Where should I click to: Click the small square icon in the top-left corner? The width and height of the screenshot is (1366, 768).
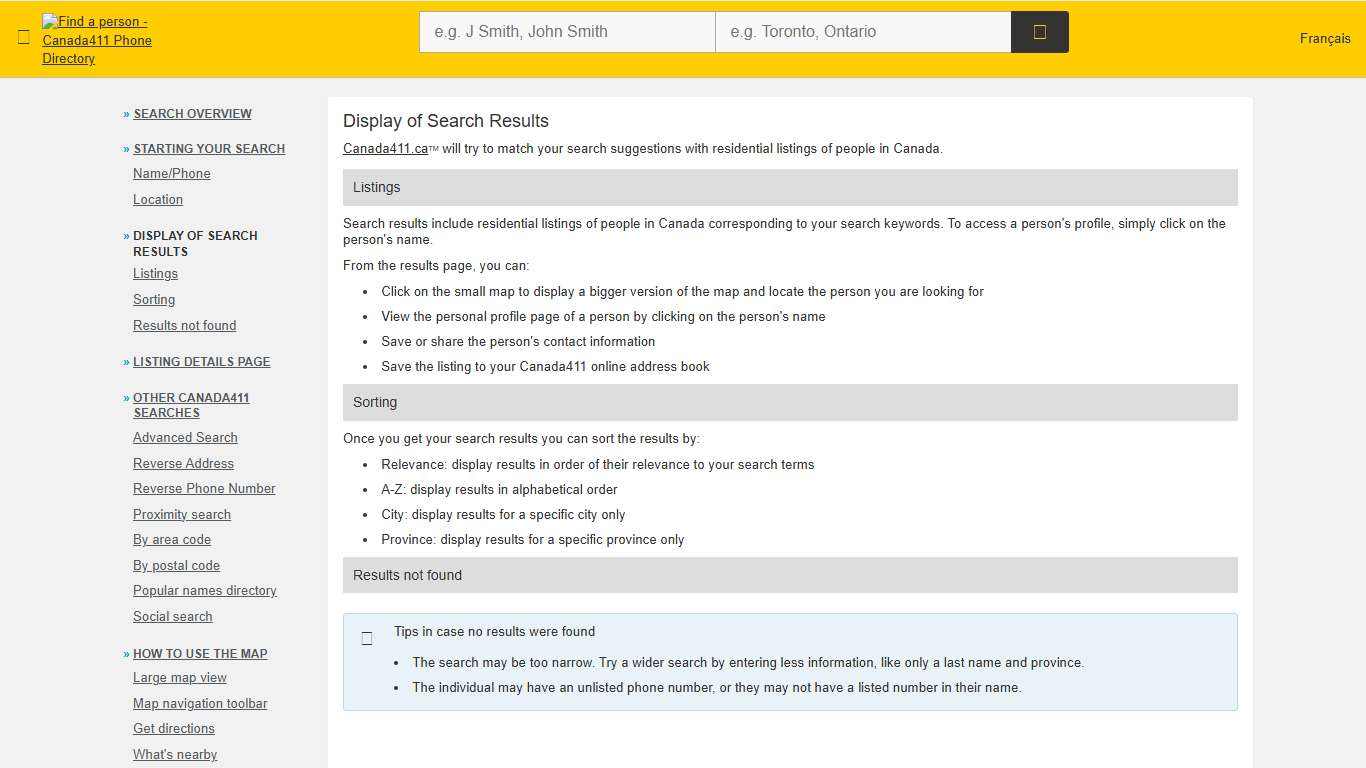[x=23, y=37]
